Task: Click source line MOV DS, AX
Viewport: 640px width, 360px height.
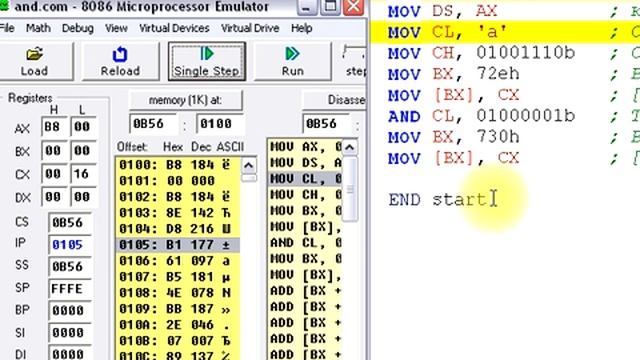Action: click(443, 11)
